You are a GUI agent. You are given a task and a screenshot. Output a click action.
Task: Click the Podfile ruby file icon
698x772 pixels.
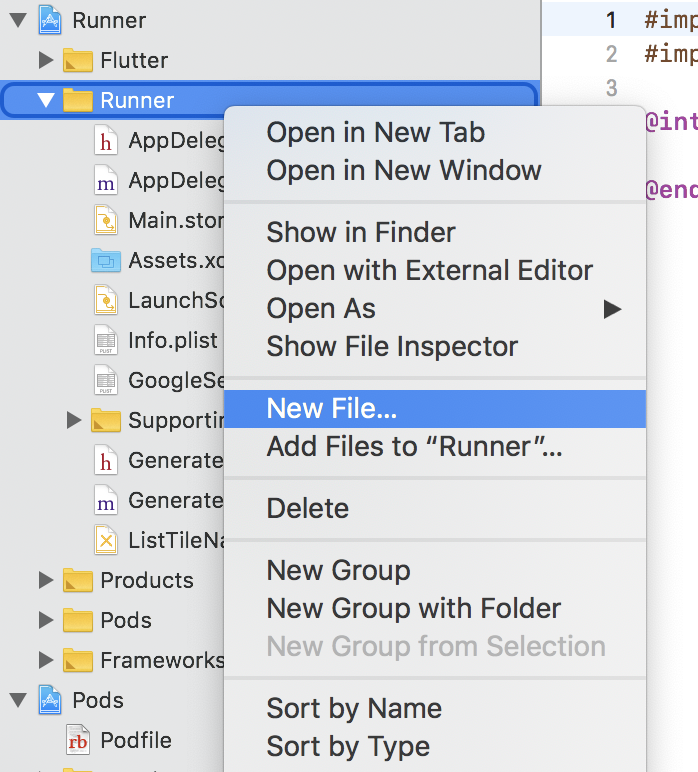tap(77, 741)
